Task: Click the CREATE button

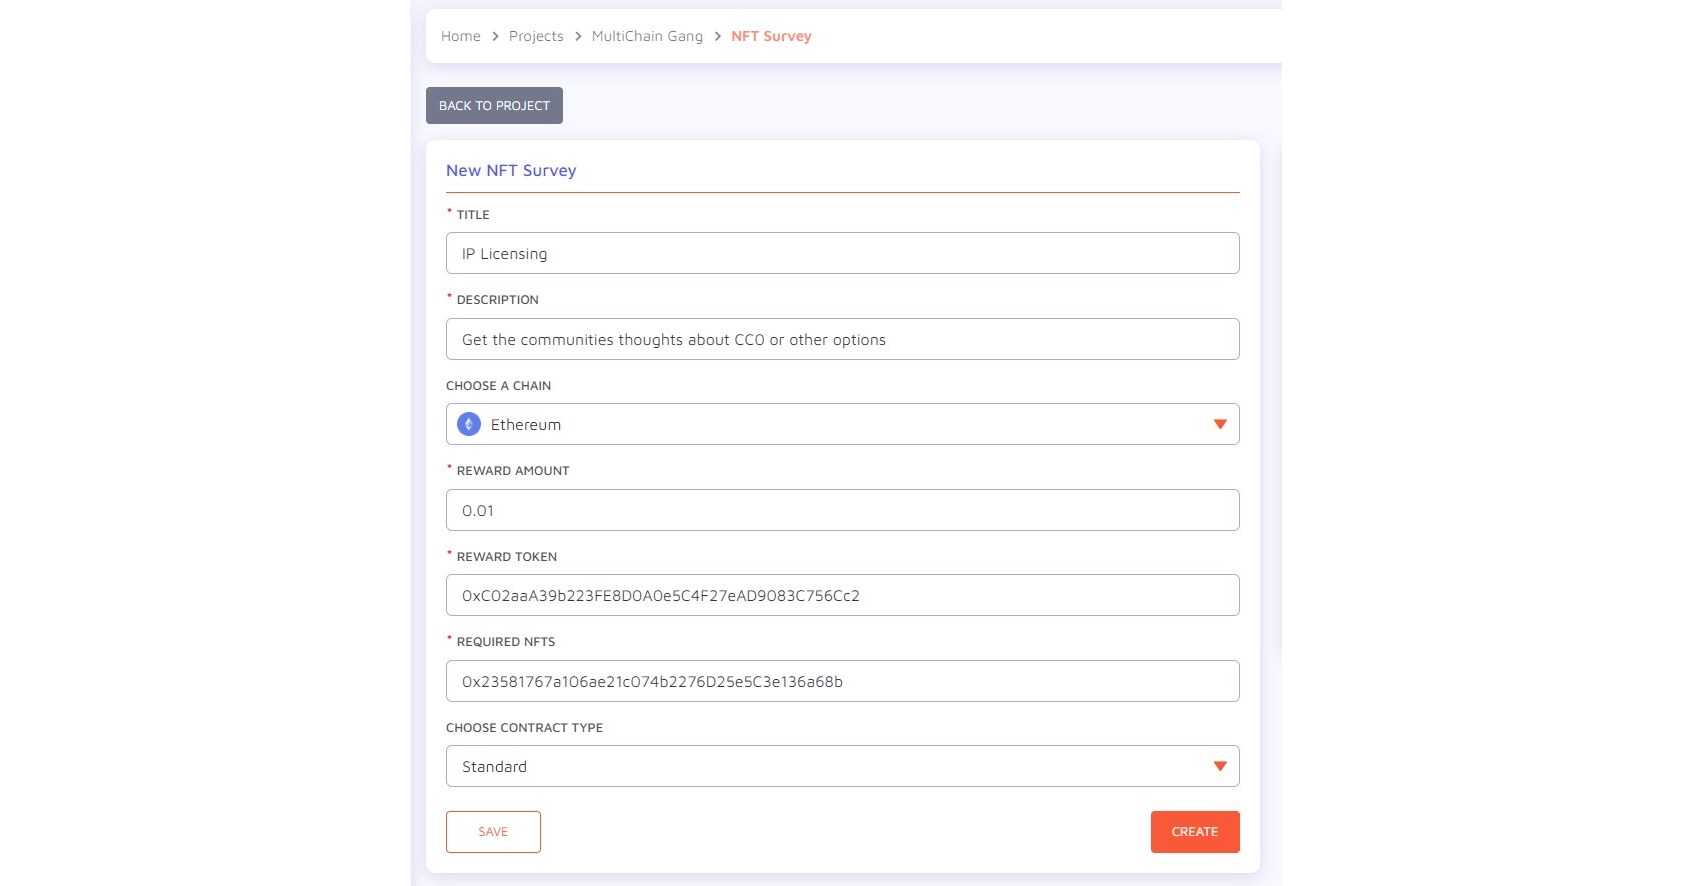Action: [1194, 831]
